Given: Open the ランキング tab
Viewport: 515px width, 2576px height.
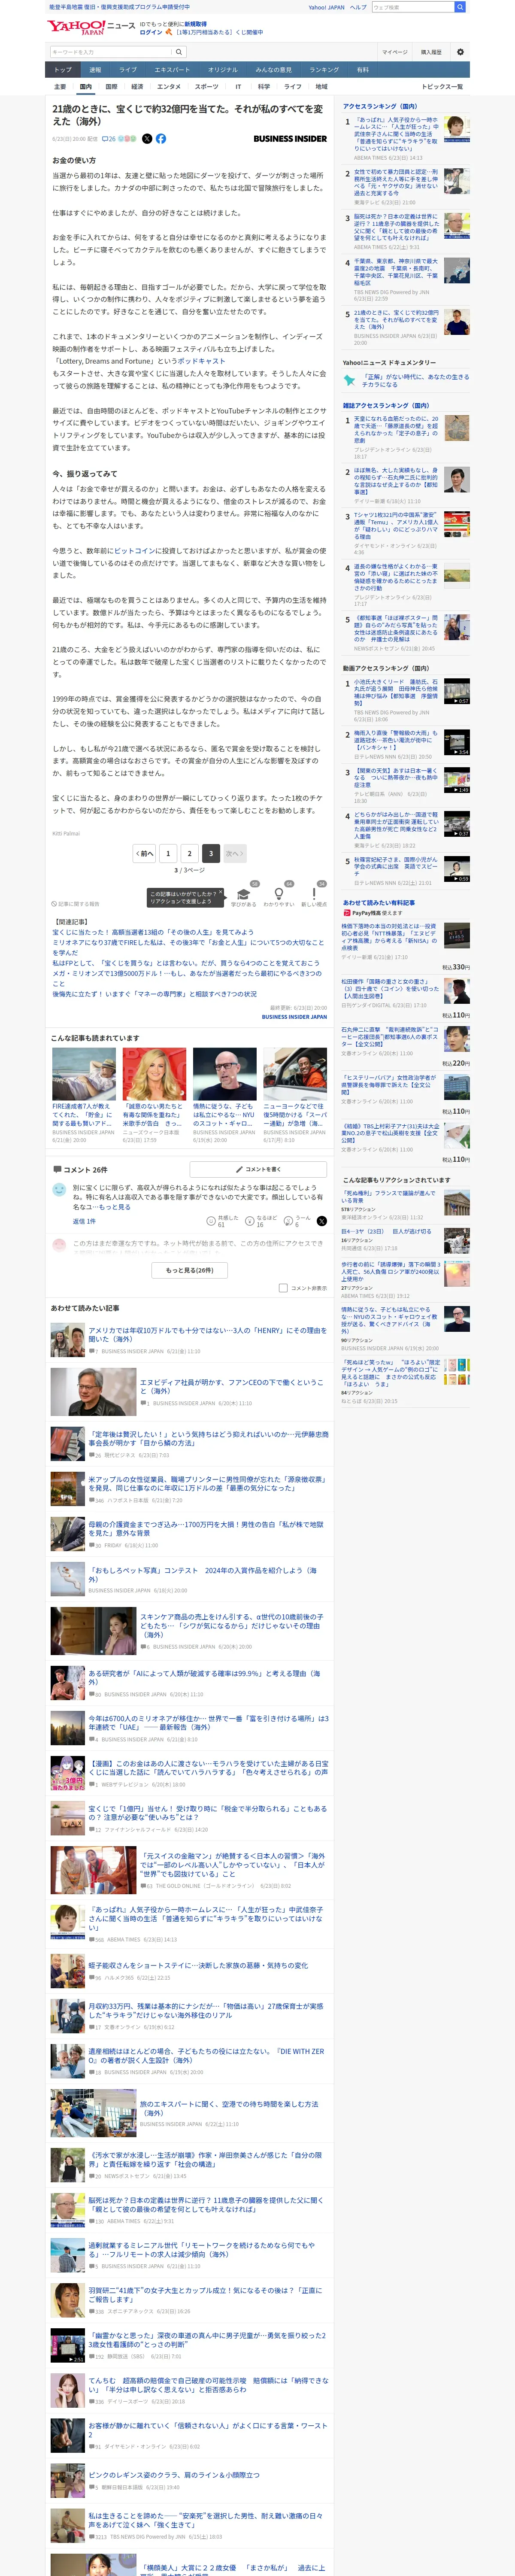Looking at the screenshot, I should click(323, 70).
